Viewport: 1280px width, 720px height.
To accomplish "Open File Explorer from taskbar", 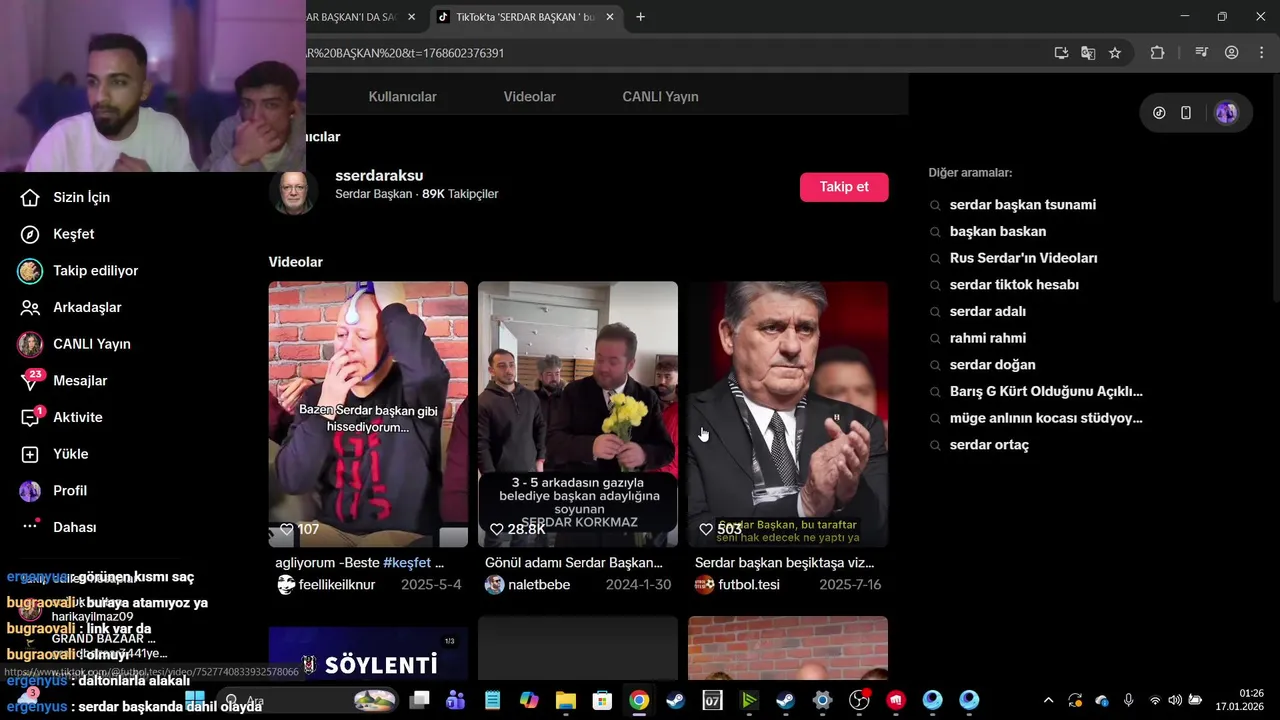I will [566, 700].
